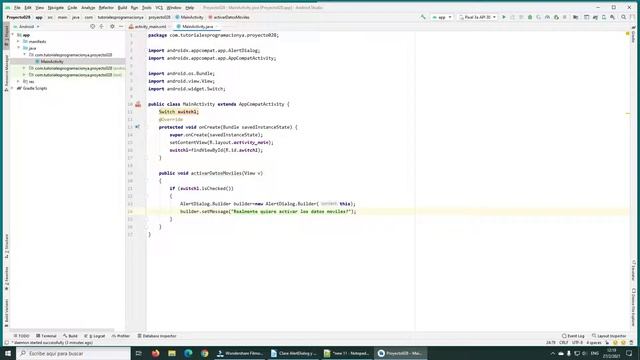Open the VCS menu
The image size is (640, 360).
point(159,8)
